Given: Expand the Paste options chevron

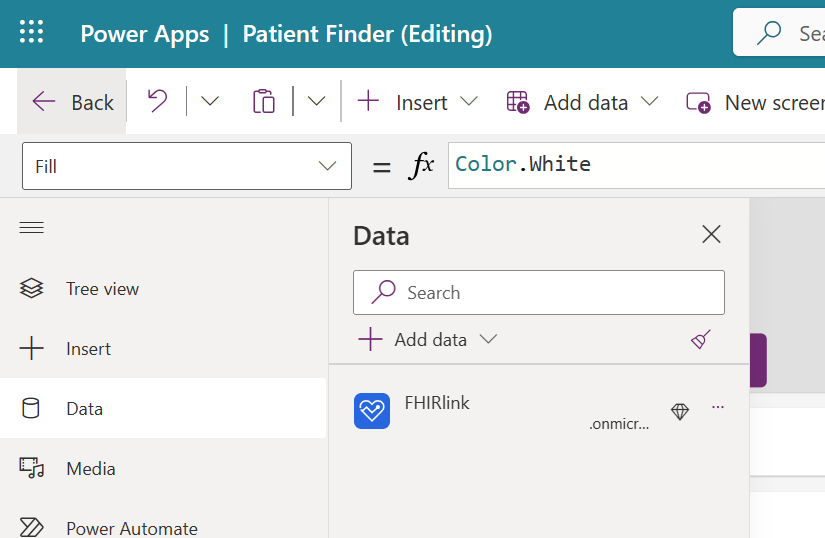Looking at the screenshot, I should (x=316, y=101).
